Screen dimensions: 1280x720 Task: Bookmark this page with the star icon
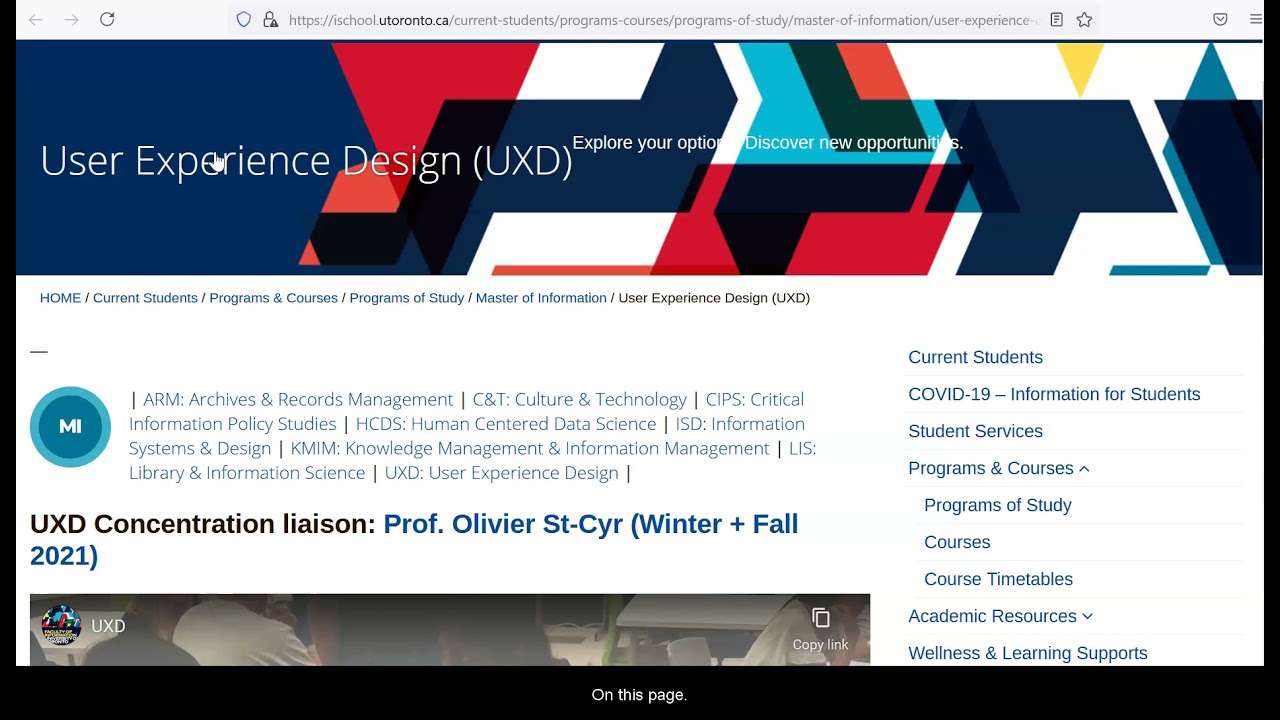pyautogui.click(x=1084, y=20)
